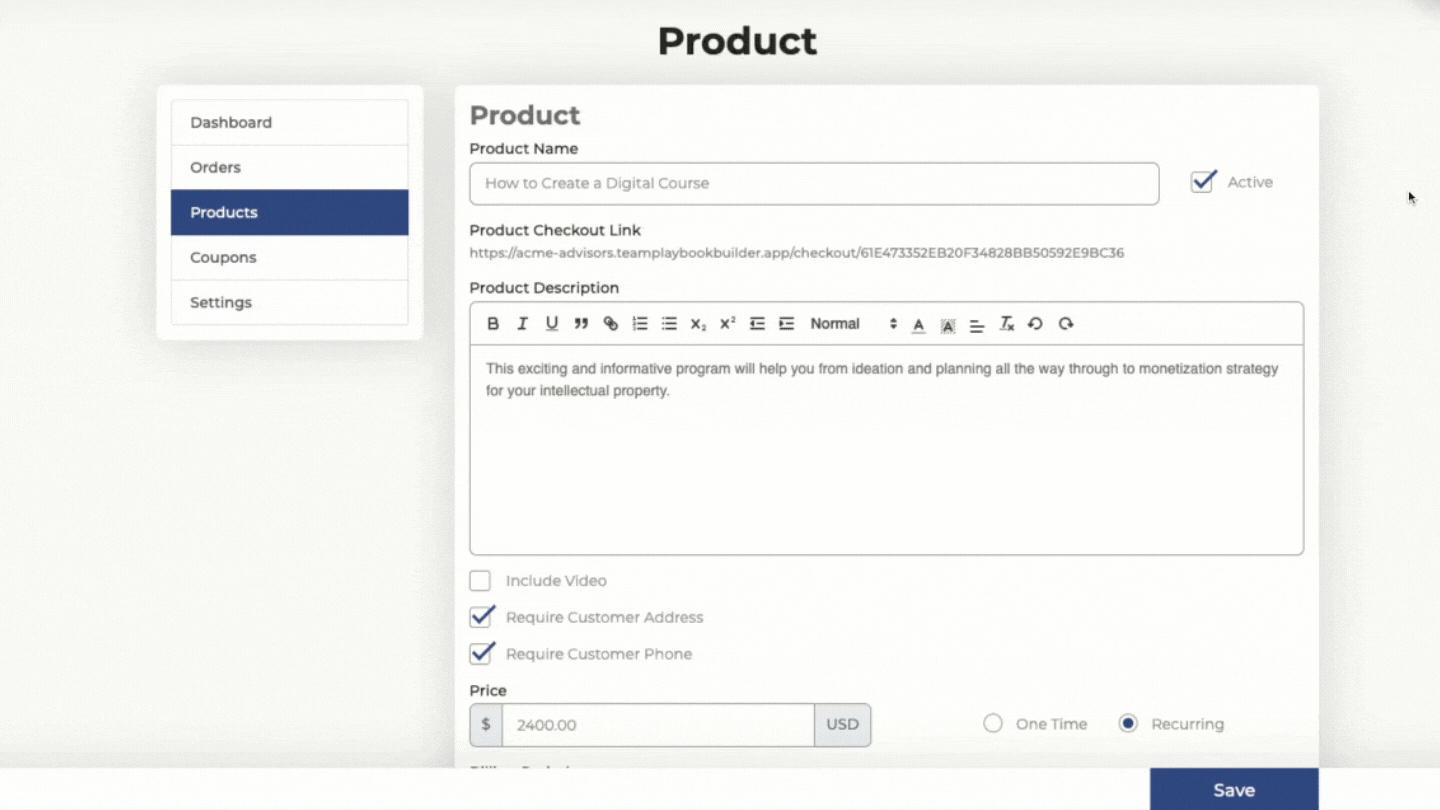Apply superscript formatting
The height and width of the screenshot is (810, 1440).
click(728, 324)
